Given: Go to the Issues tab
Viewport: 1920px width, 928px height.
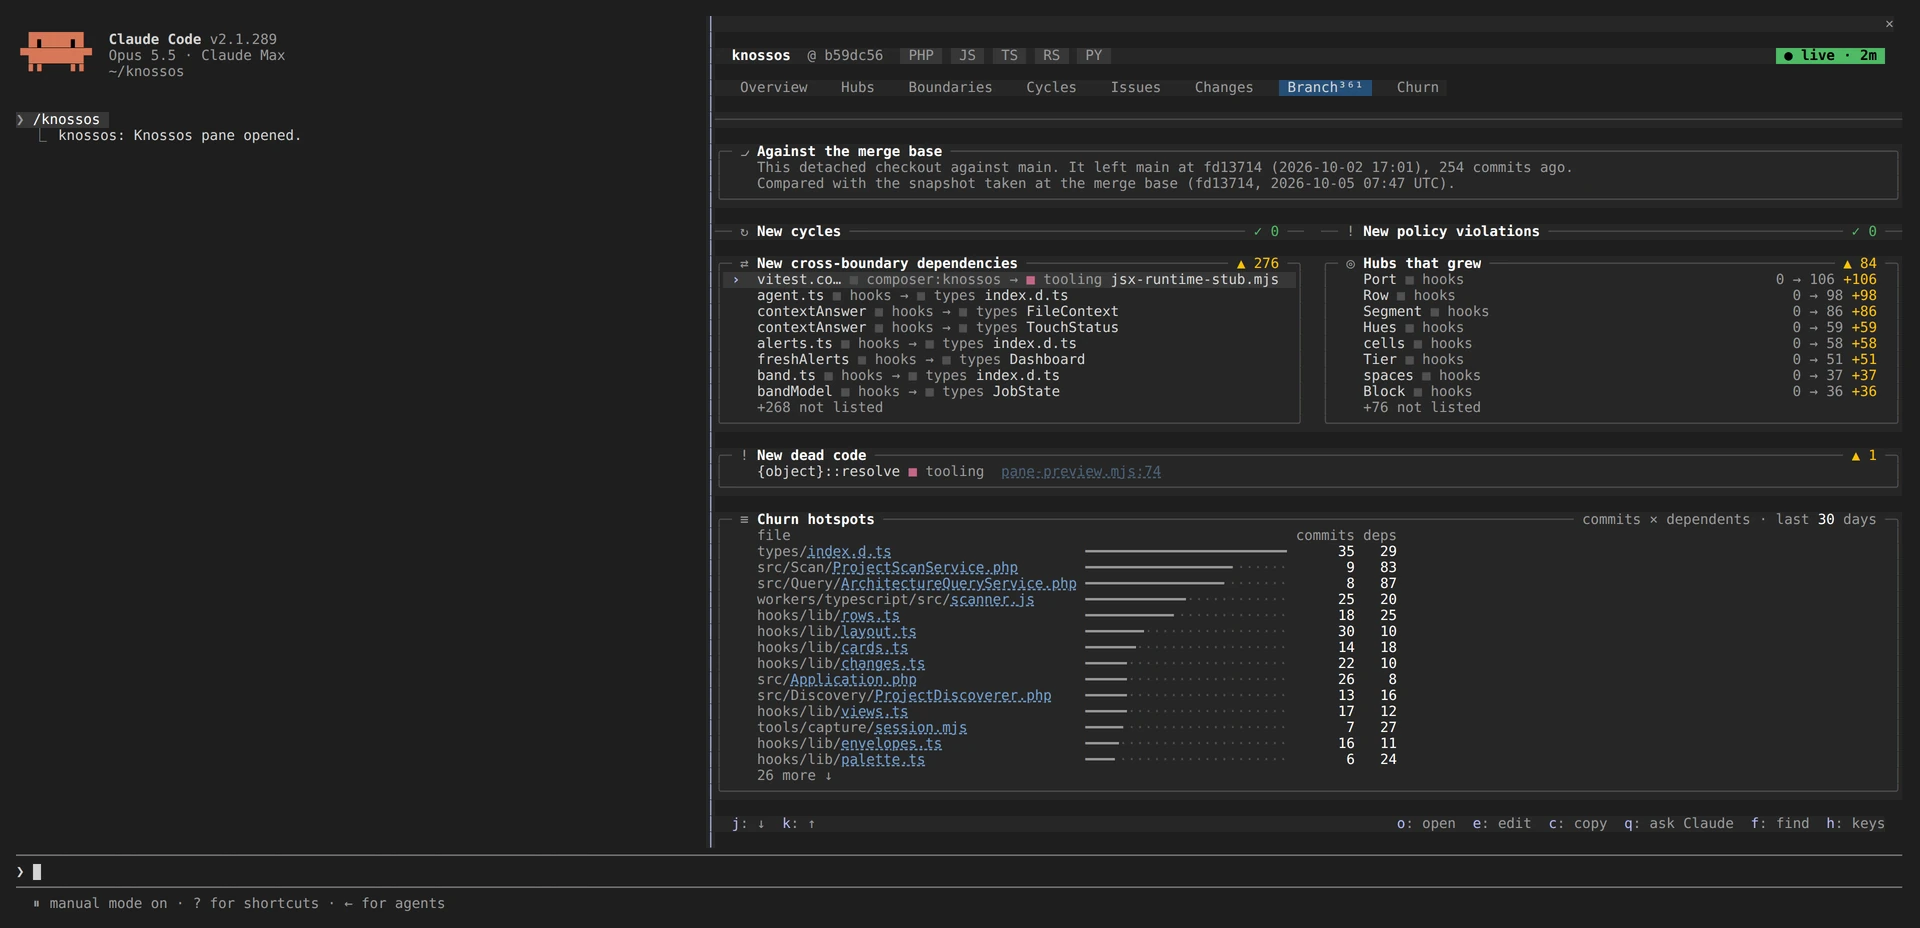Looking at the screenshot, I should tap(1135, 88).
